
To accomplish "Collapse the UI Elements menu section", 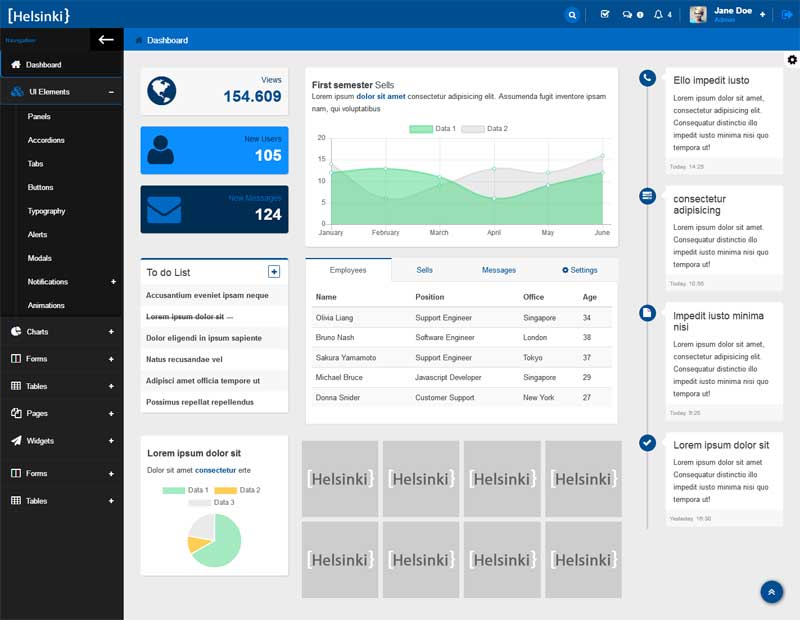I will point(111,92).
